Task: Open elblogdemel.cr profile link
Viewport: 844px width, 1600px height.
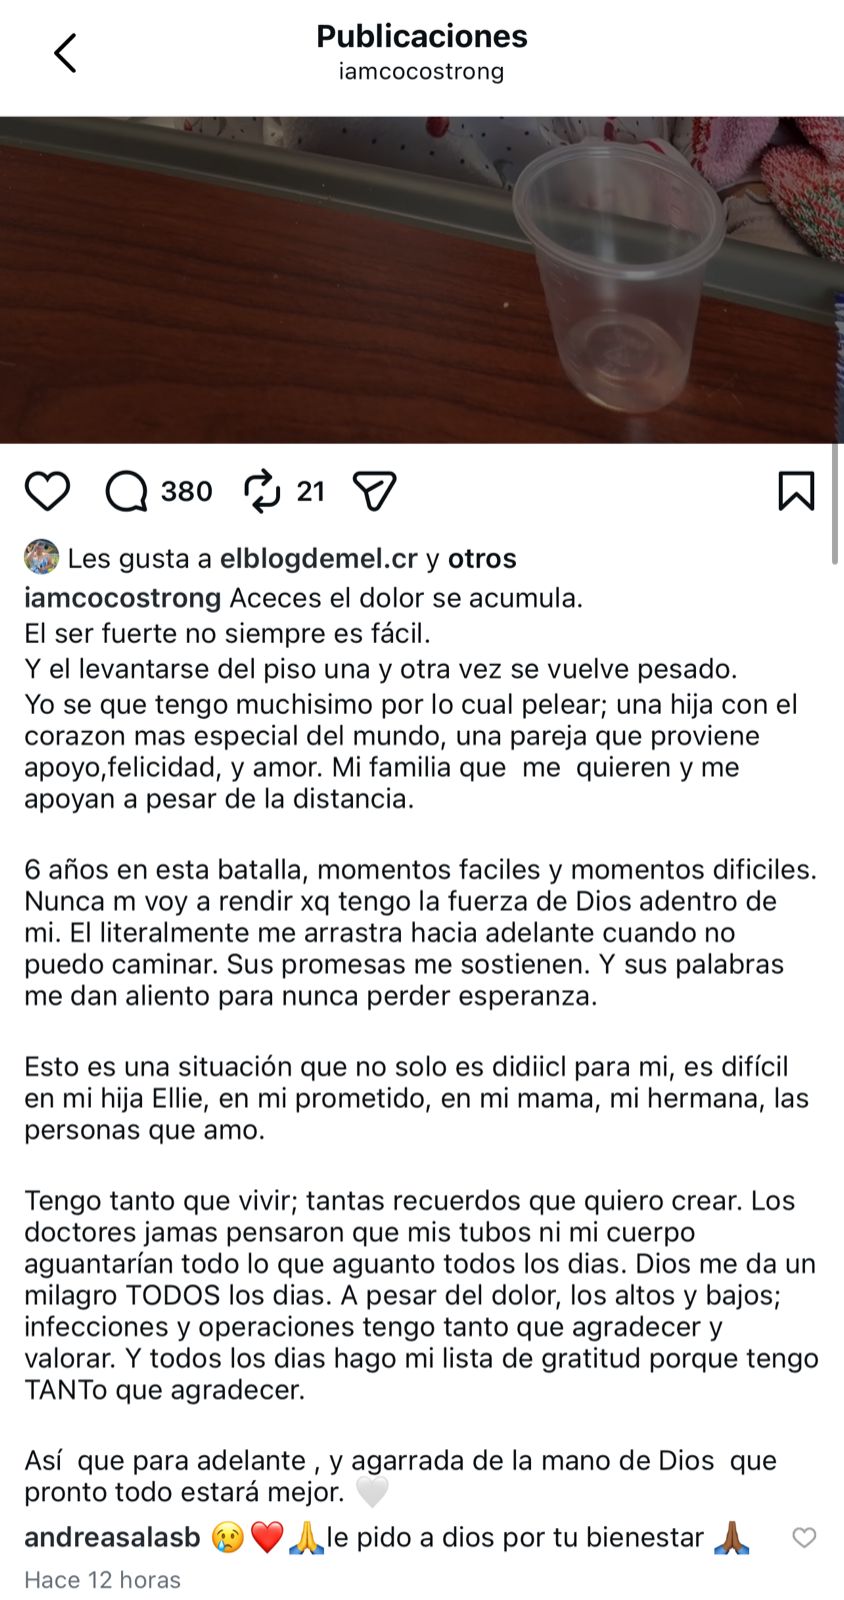Action: point(318,558)
